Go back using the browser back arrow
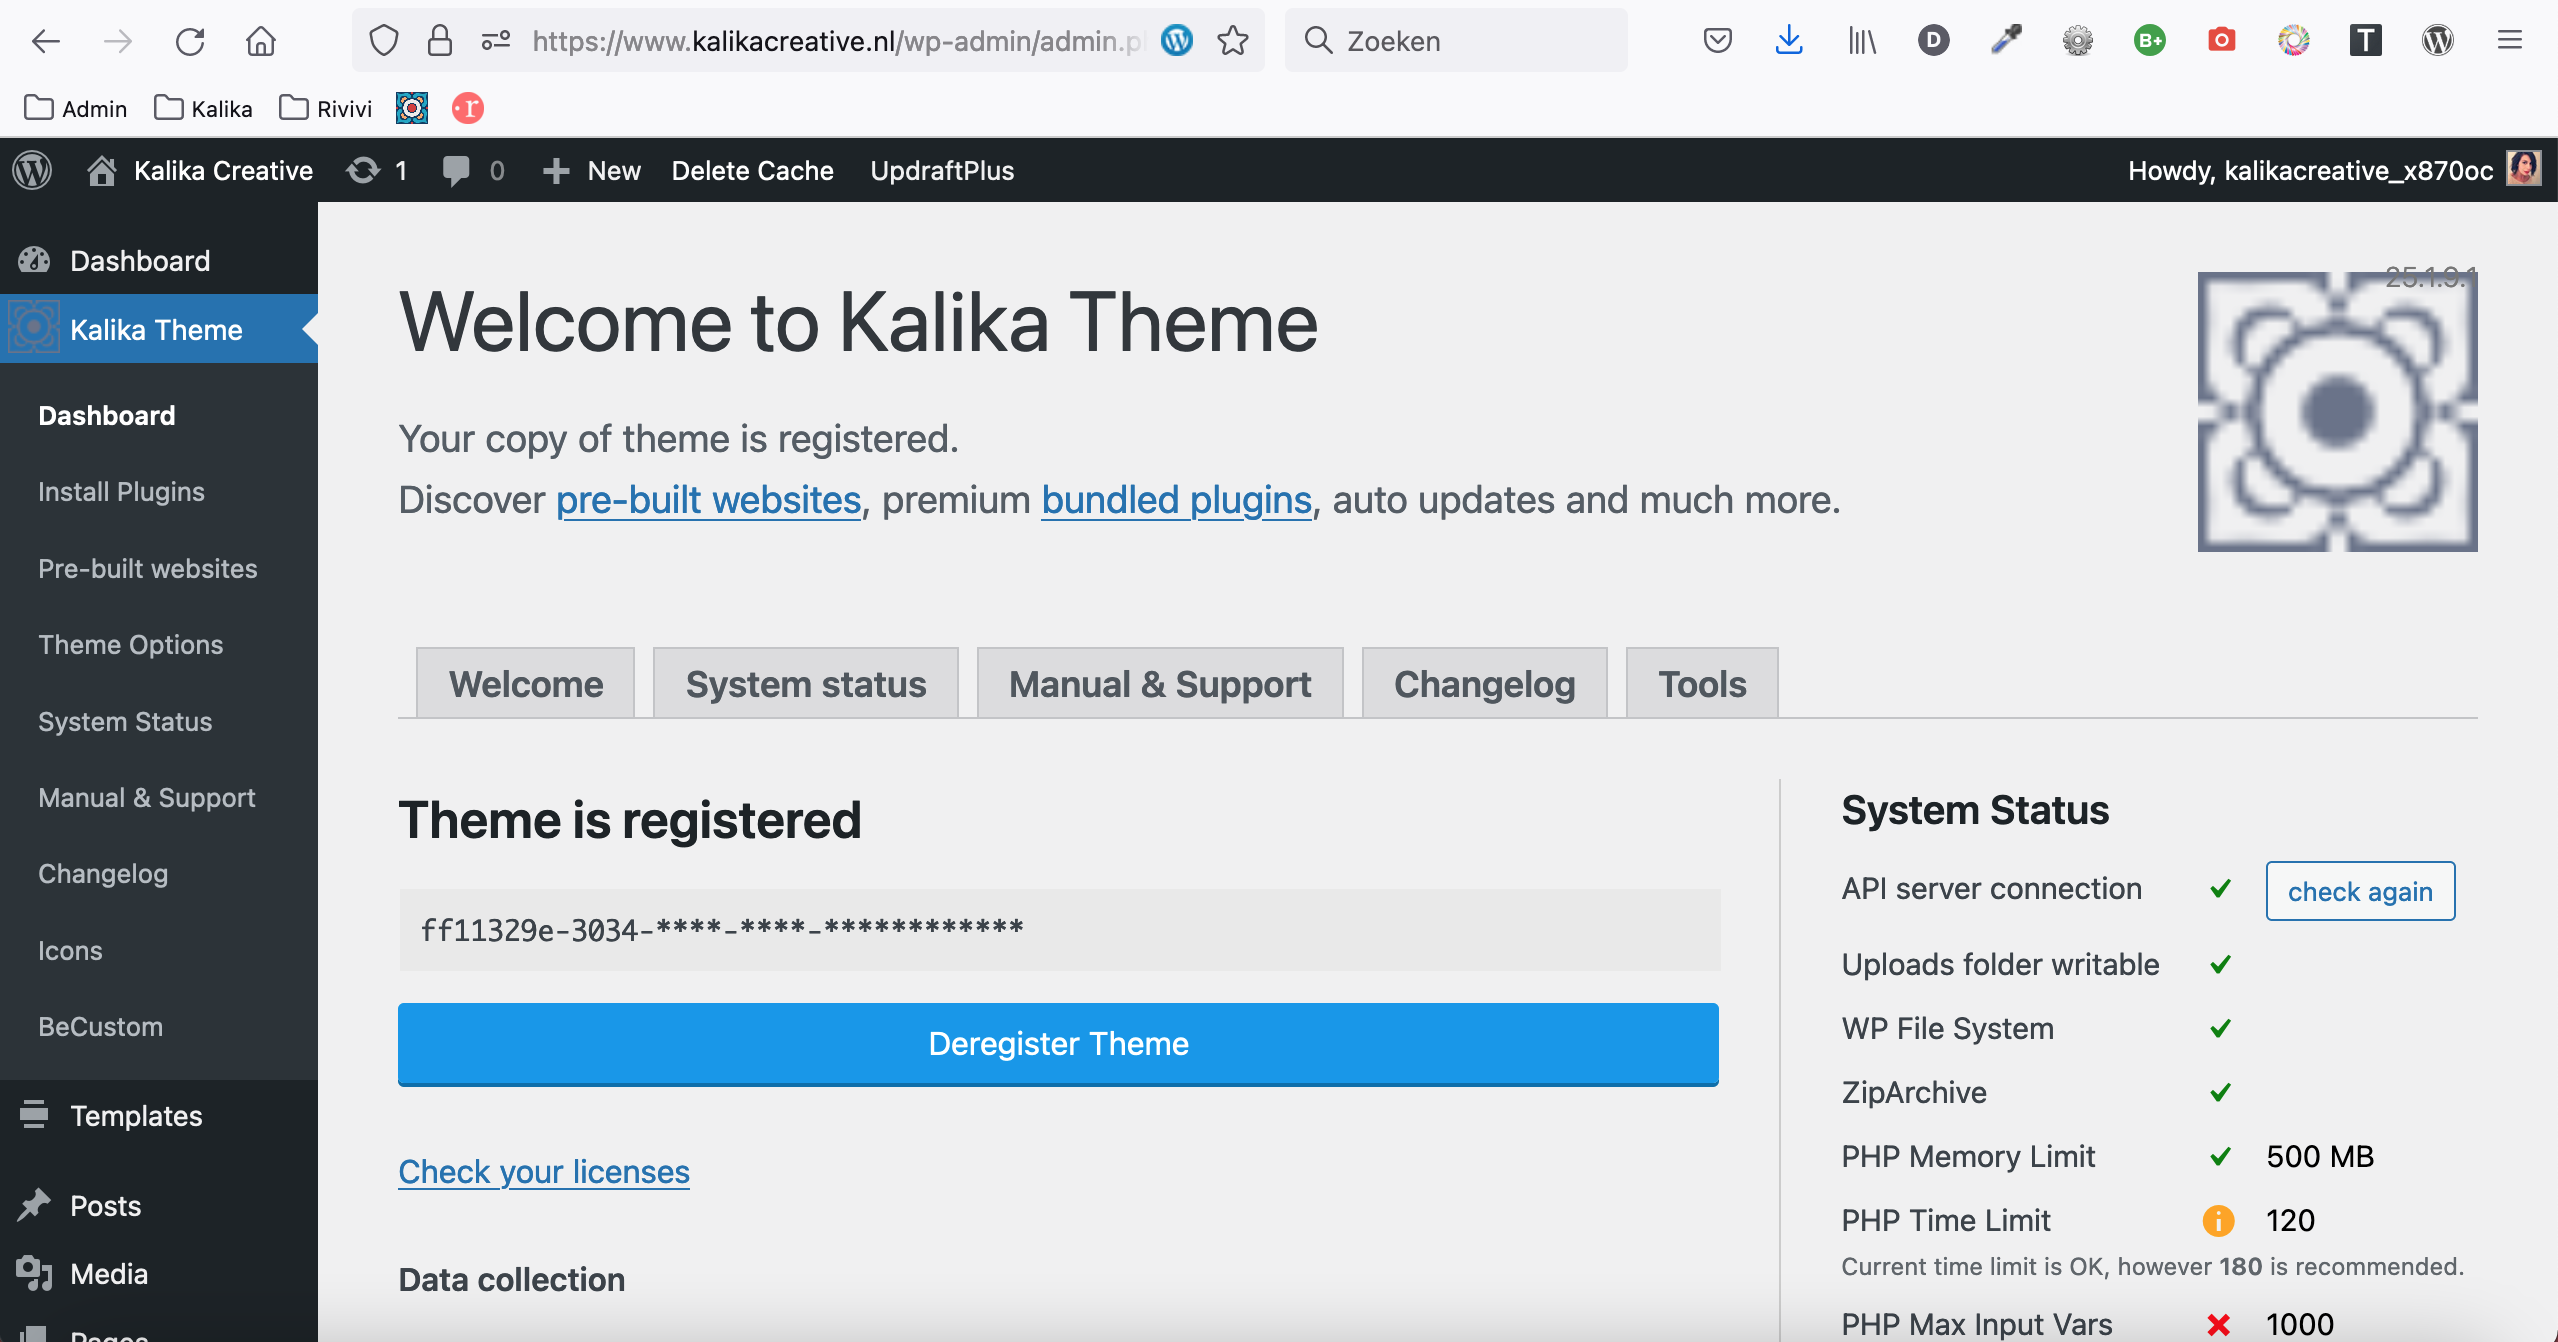This screenshot has height=1342, width=2558. coord(46,41)
